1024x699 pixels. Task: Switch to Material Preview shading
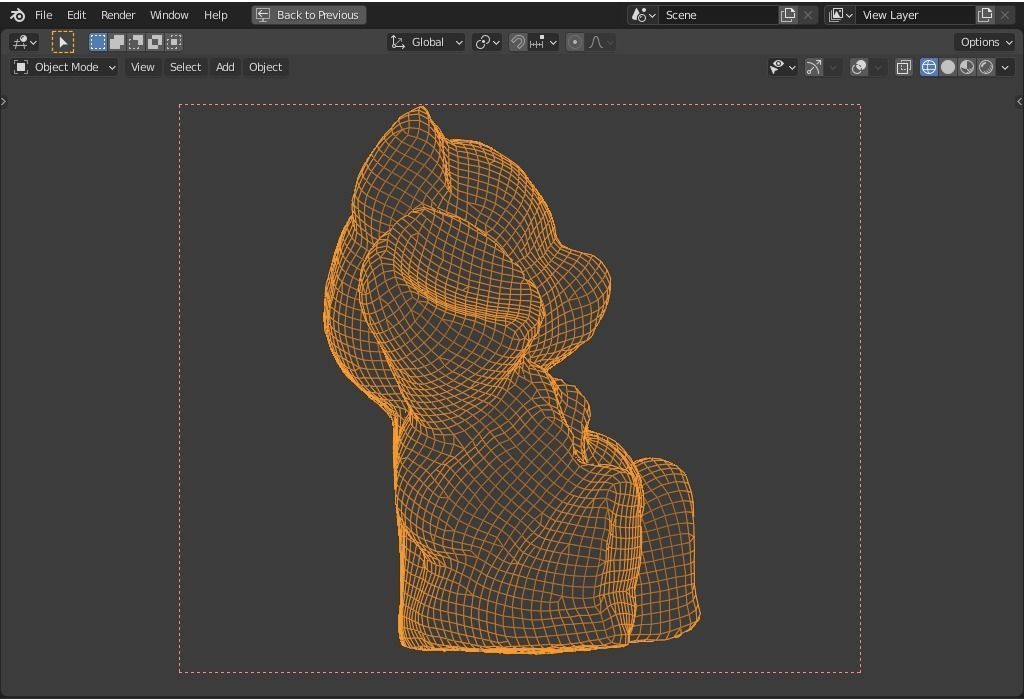tap(967, 67)
